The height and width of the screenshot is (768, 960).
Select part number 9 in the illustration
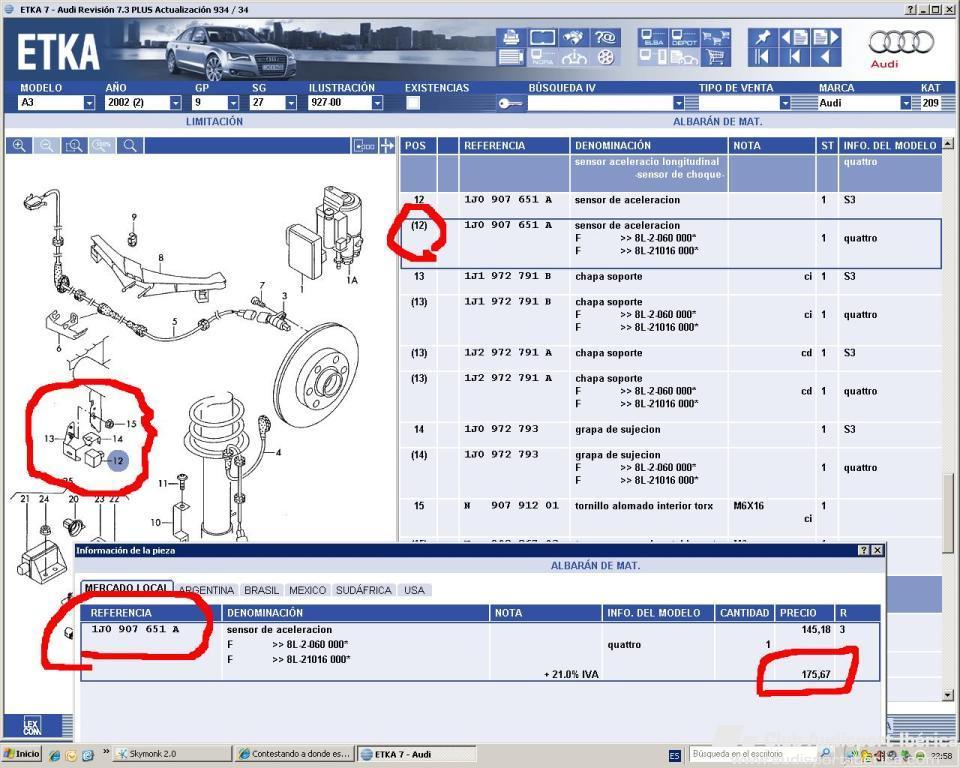pyautogui.click(x=134, y=217)
